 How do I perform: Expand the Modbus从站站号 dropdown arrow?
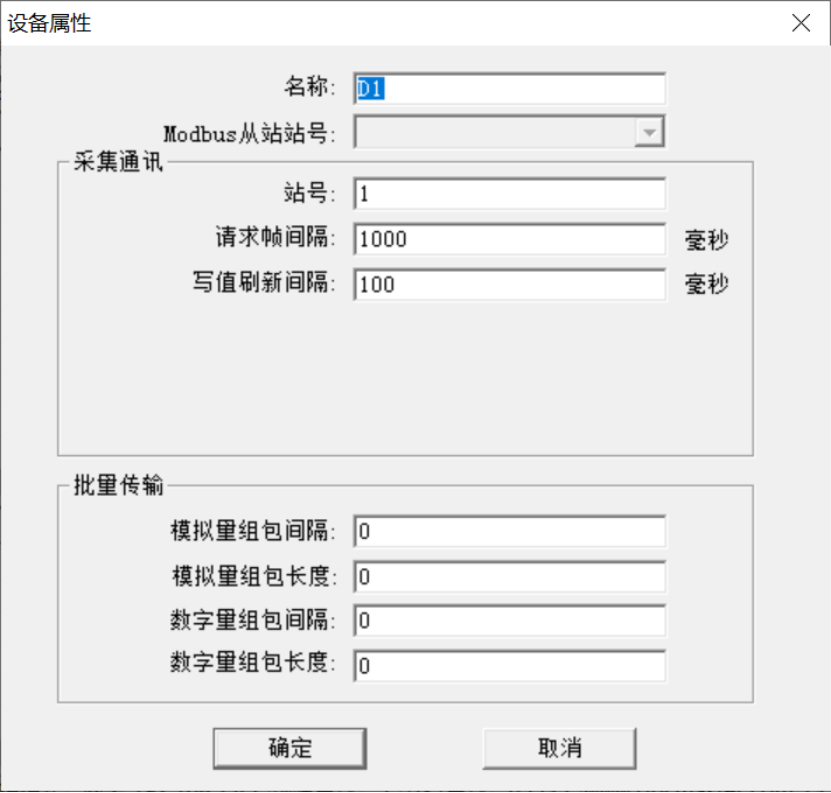(x=649, y=132)
